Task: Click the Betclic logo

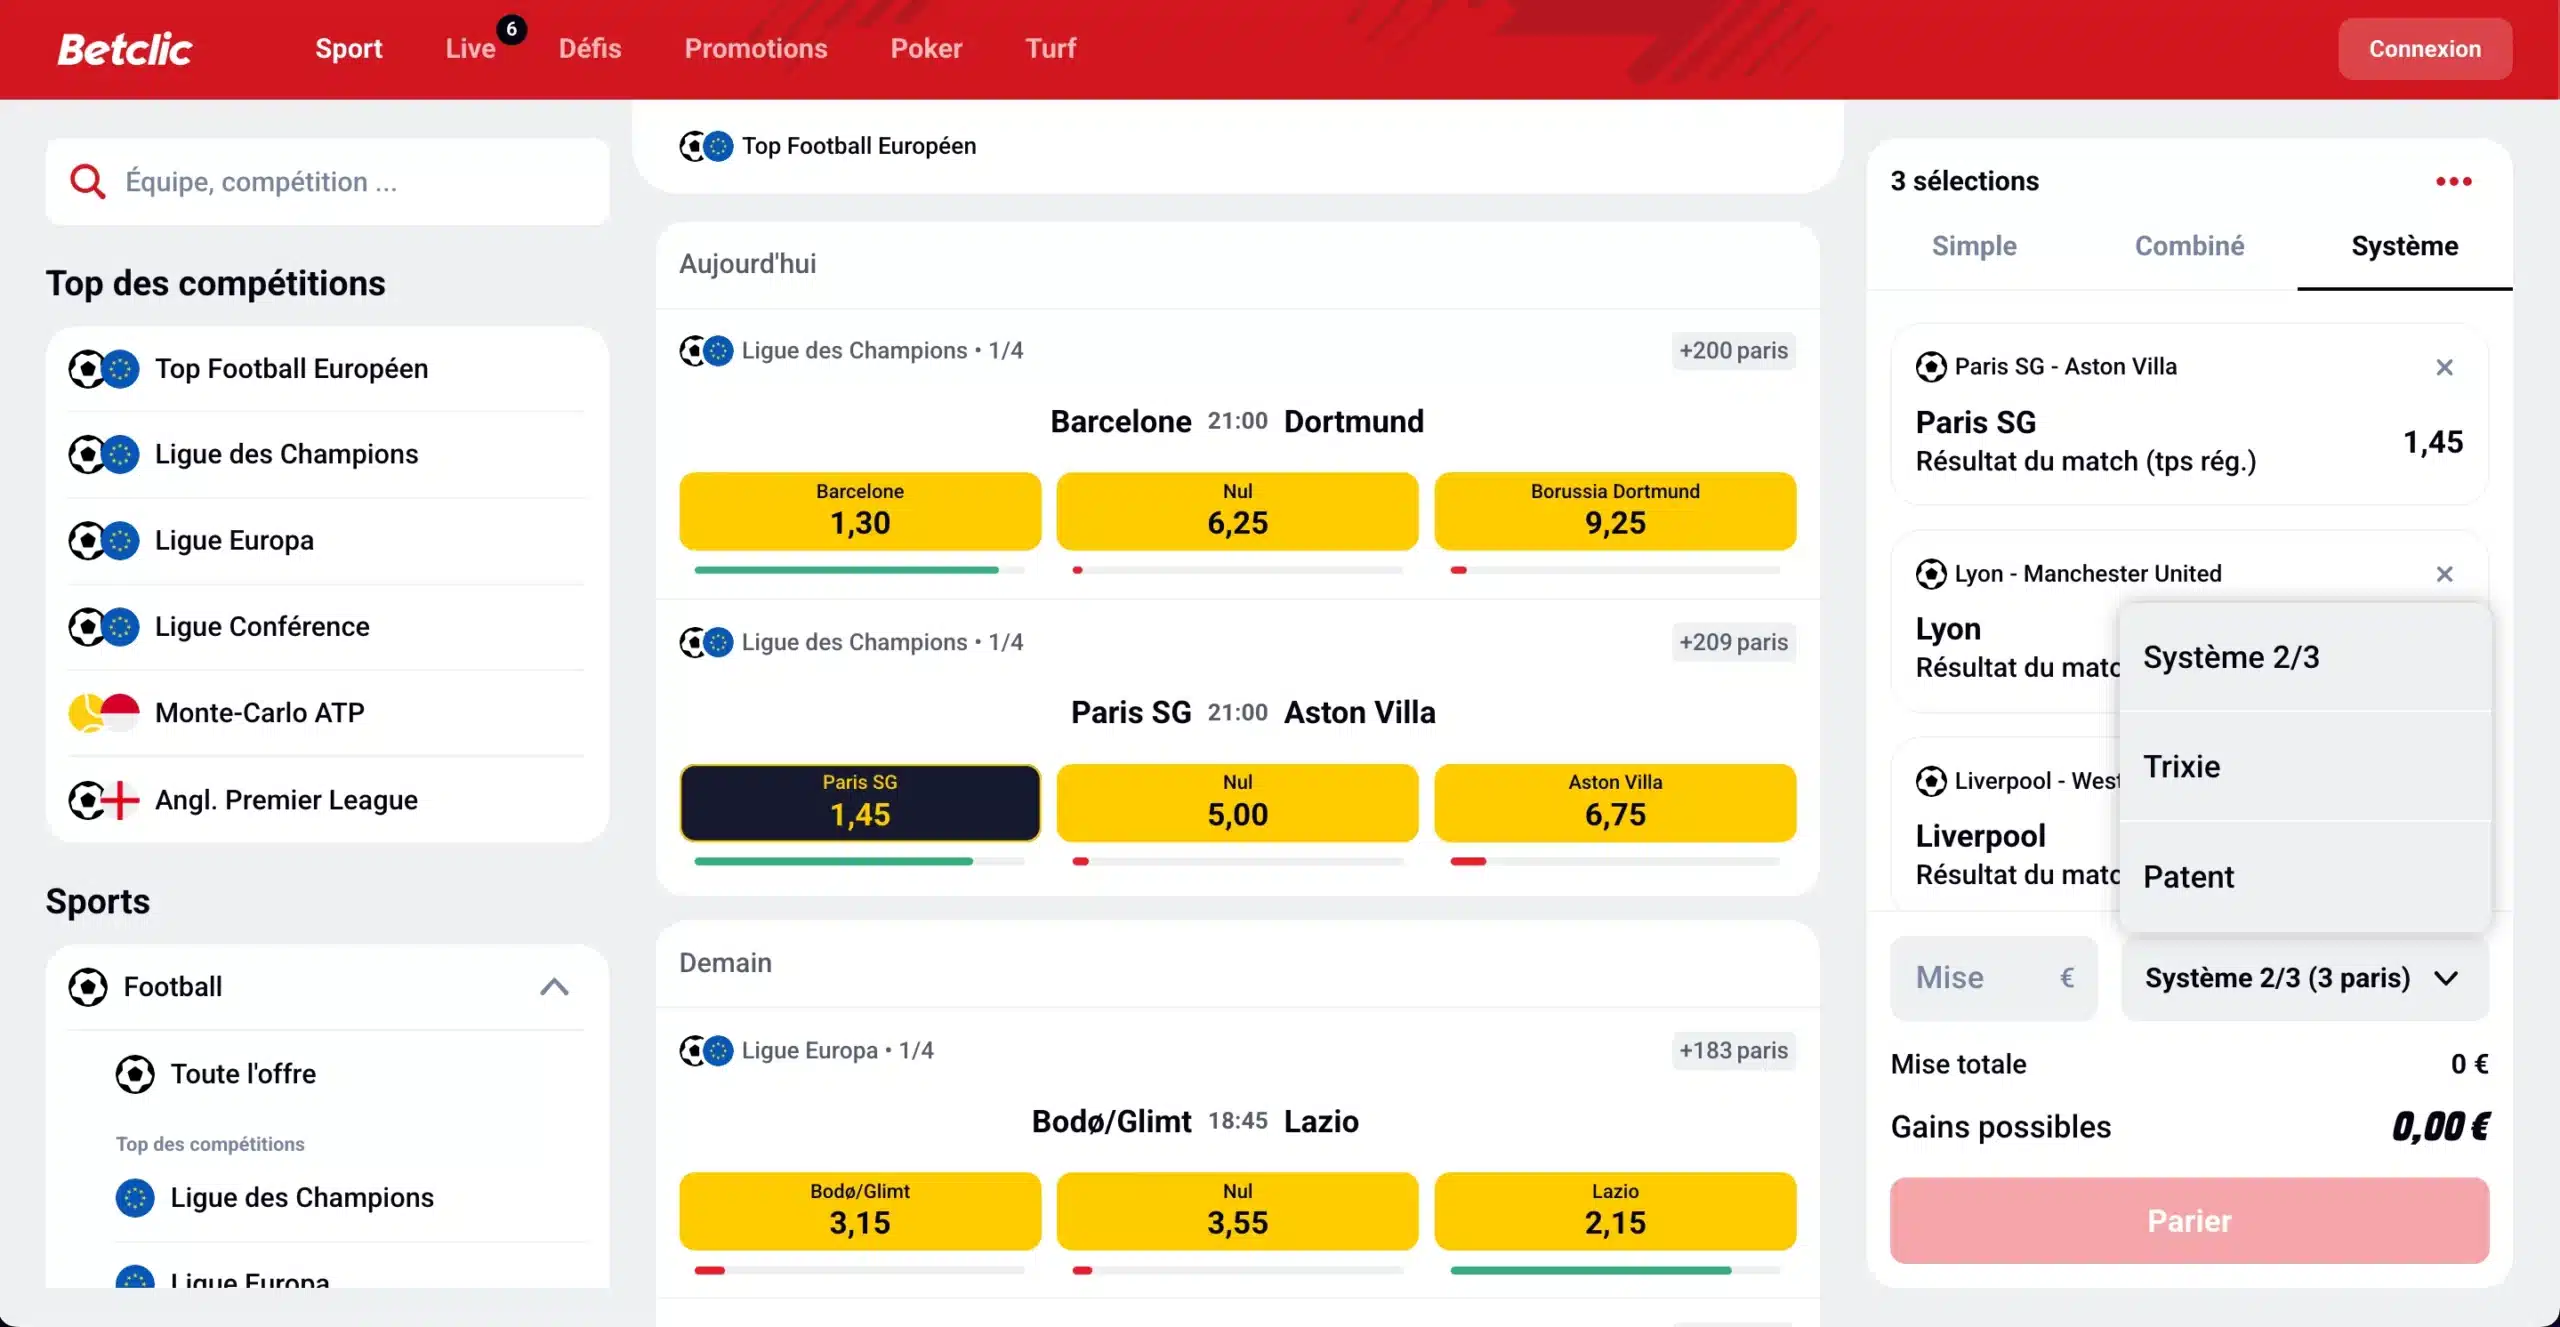Action: point(125,49)
